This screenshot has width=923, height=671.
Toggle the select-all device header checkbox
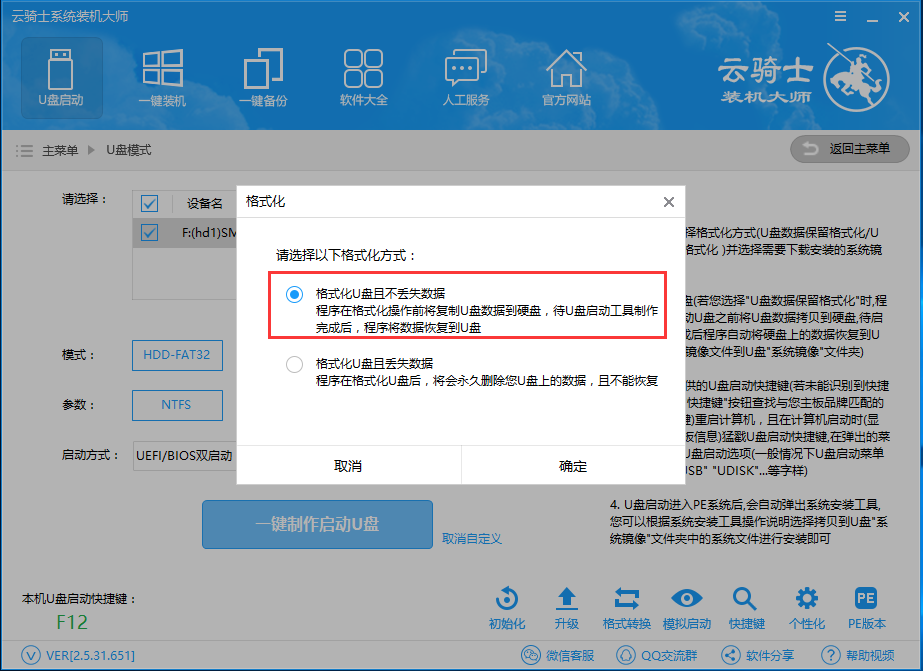coord(150,204)
